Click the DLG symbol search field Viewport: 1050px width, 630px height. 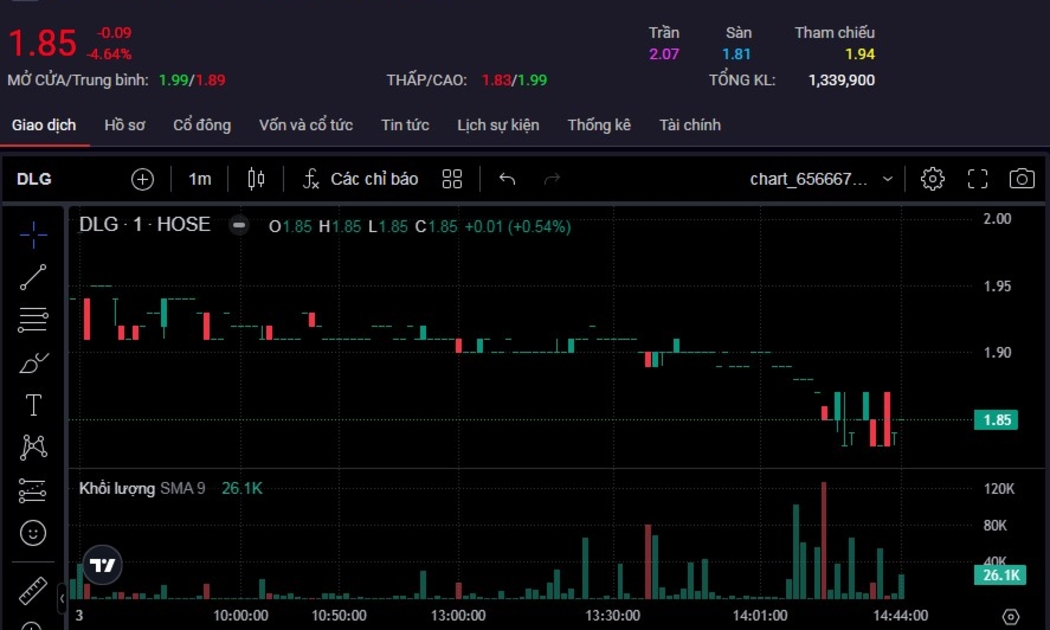pyautogui.click(x=34, y=179)
